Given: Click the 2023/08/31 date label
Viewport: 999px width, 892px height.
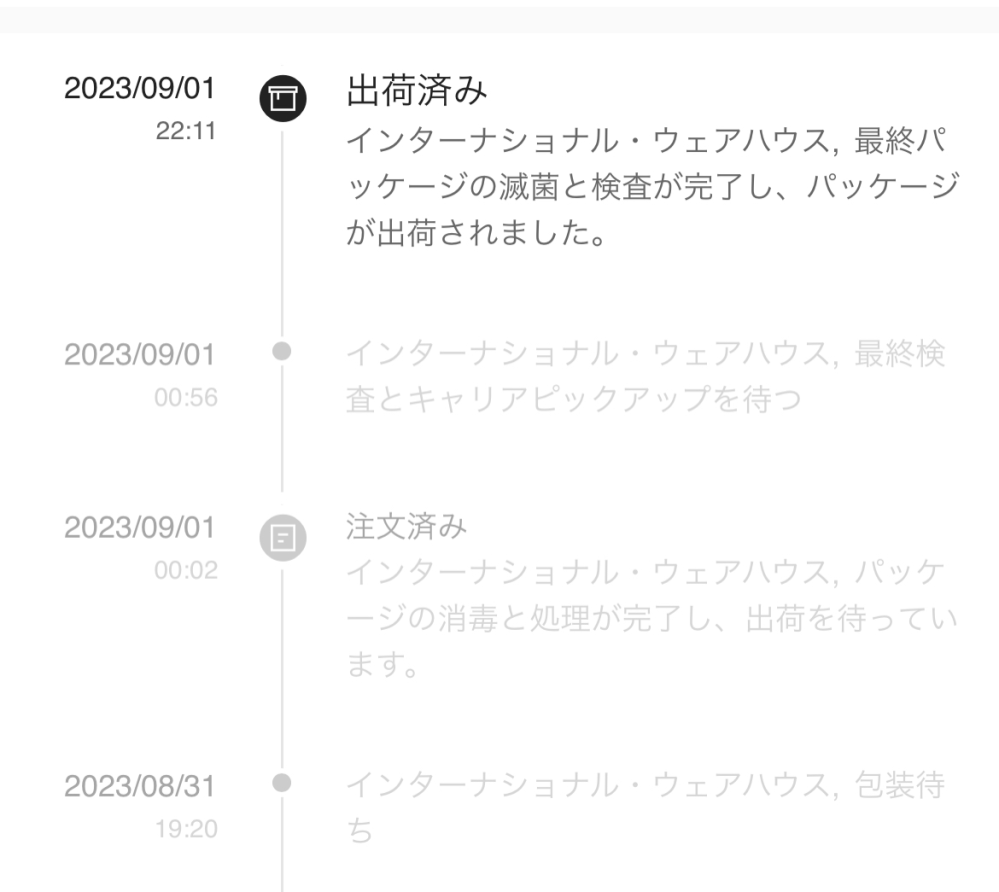Looking at the screenshot, I should pyautogui.click(x=139, y=787).
